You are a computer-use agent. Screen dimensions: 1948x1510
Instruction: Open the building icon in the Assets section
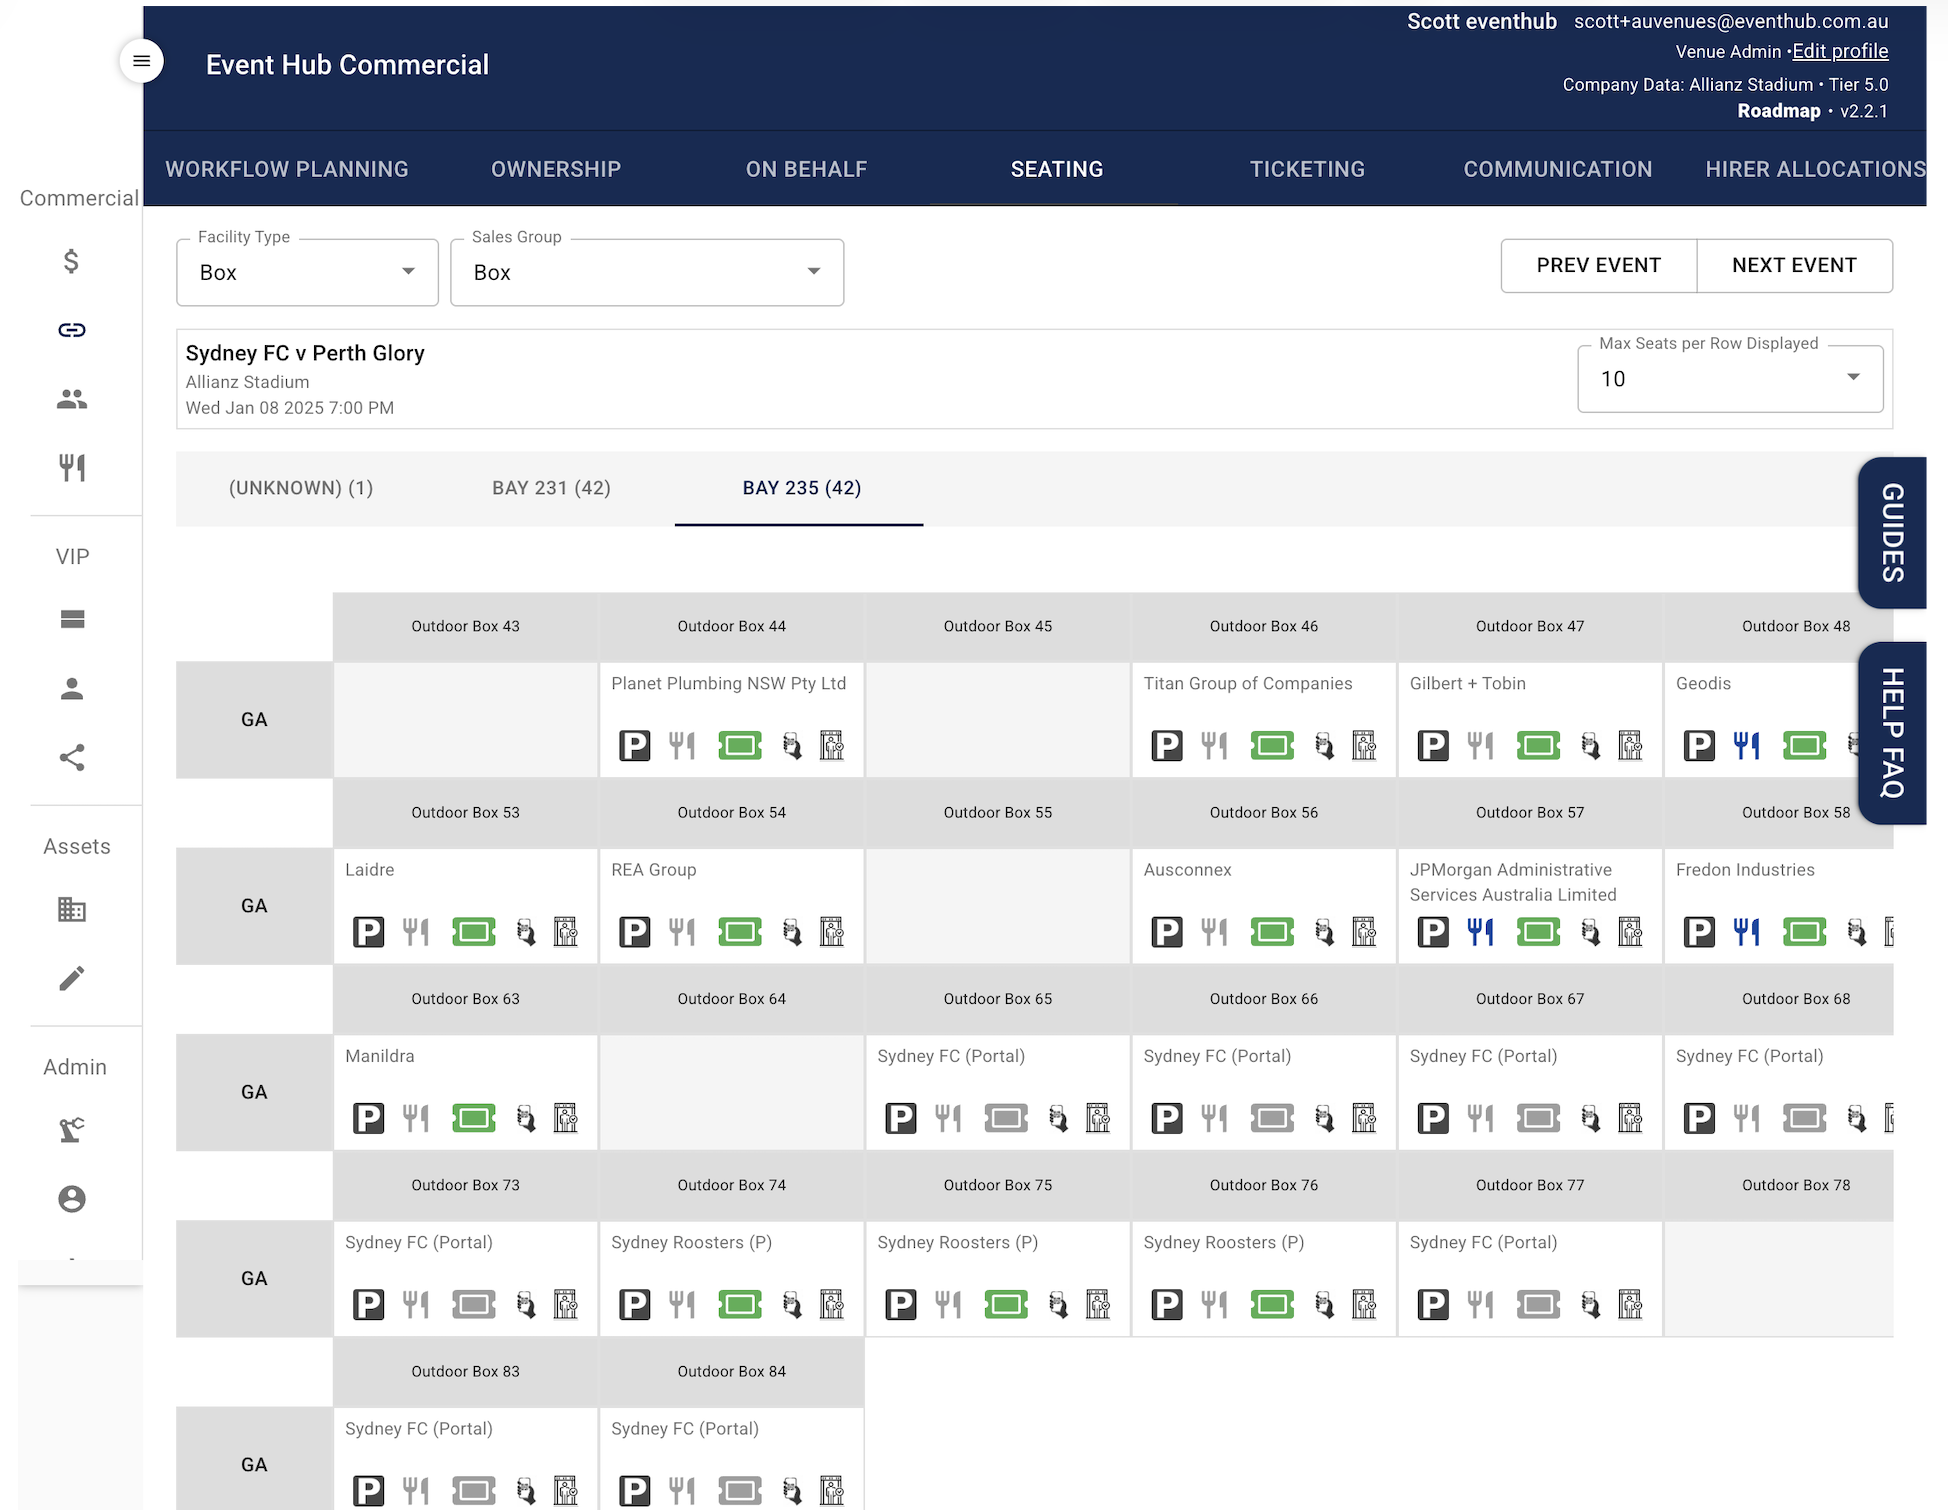tap(71, 909)
